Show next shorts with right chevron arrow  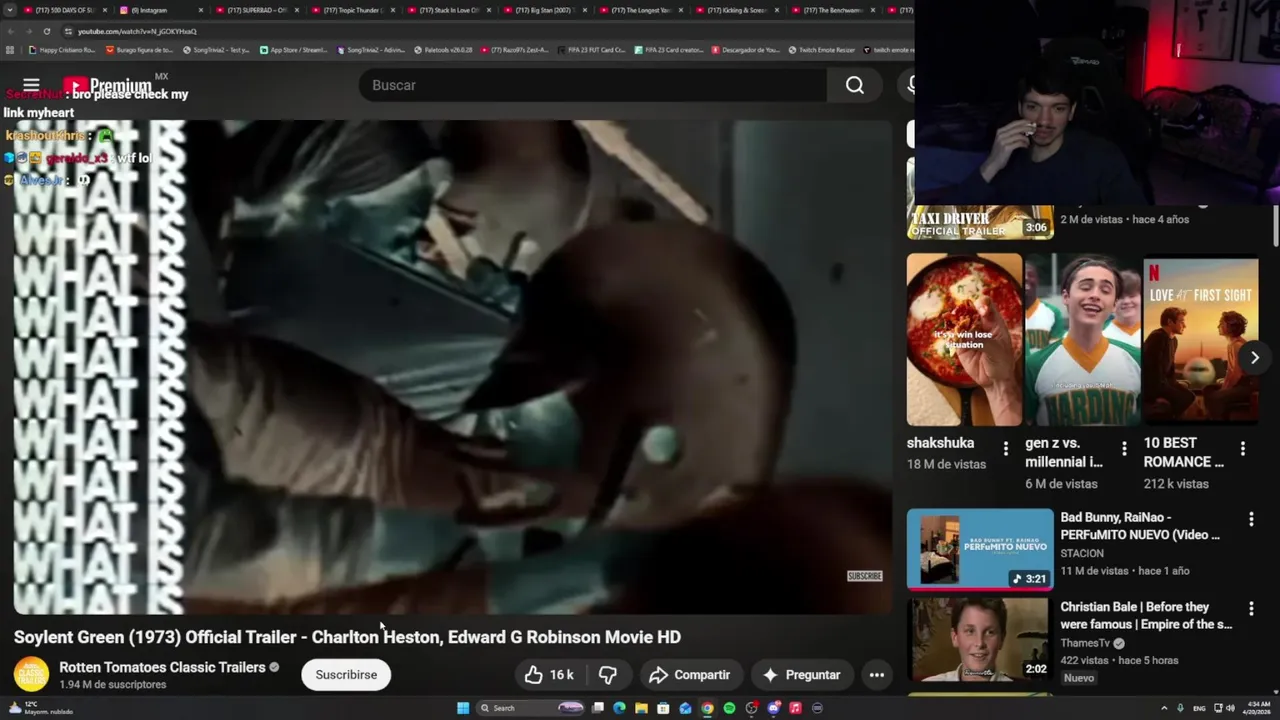[x=1255, y=357]
